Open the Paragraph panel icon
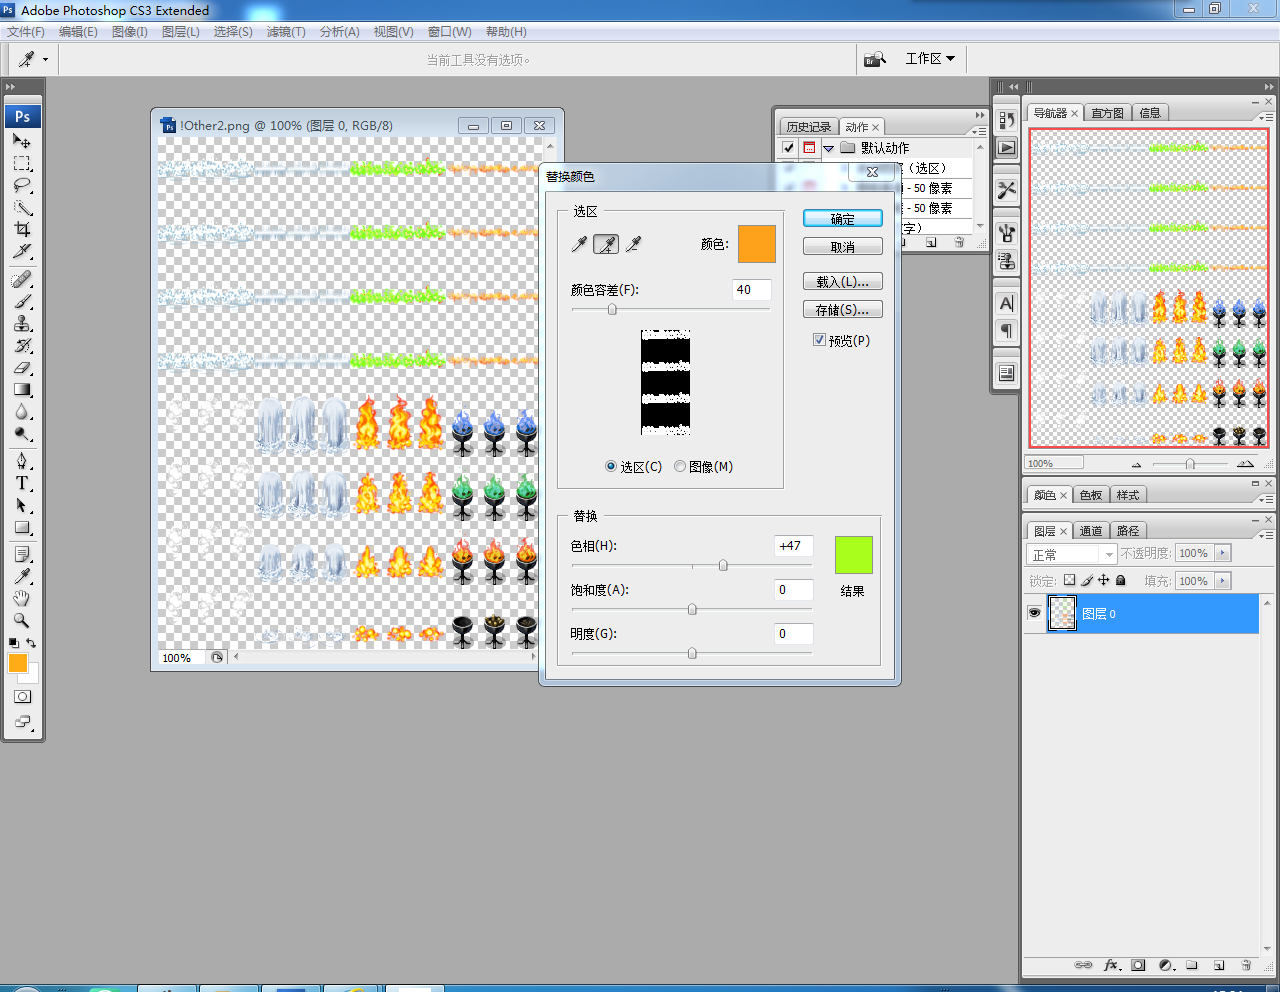1280x992 pixels. tap(1007, 331)
